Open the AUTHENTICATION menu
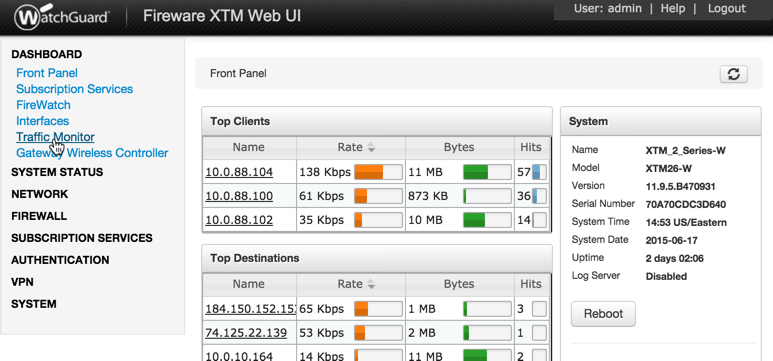773x361 pixels. click(x=60, y=260)
